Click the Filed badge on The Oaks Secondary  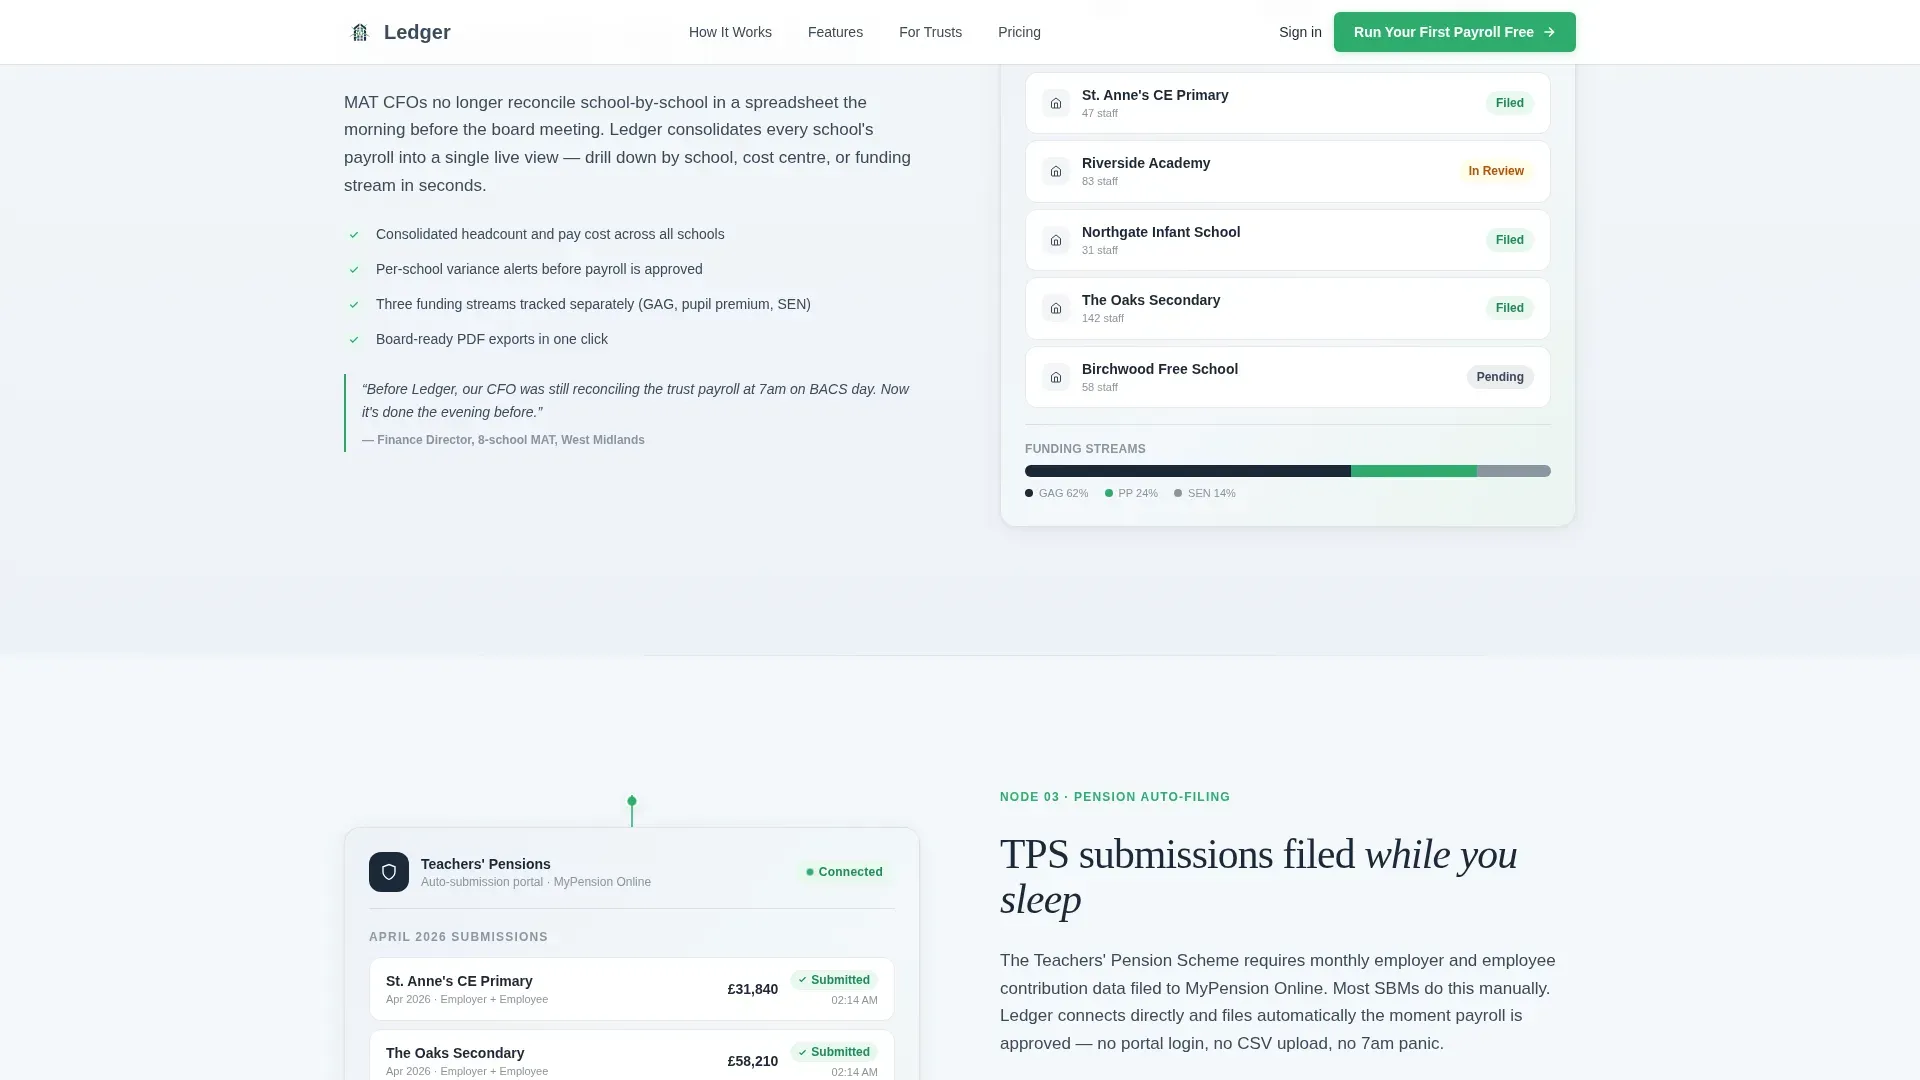click(1509, 308)
